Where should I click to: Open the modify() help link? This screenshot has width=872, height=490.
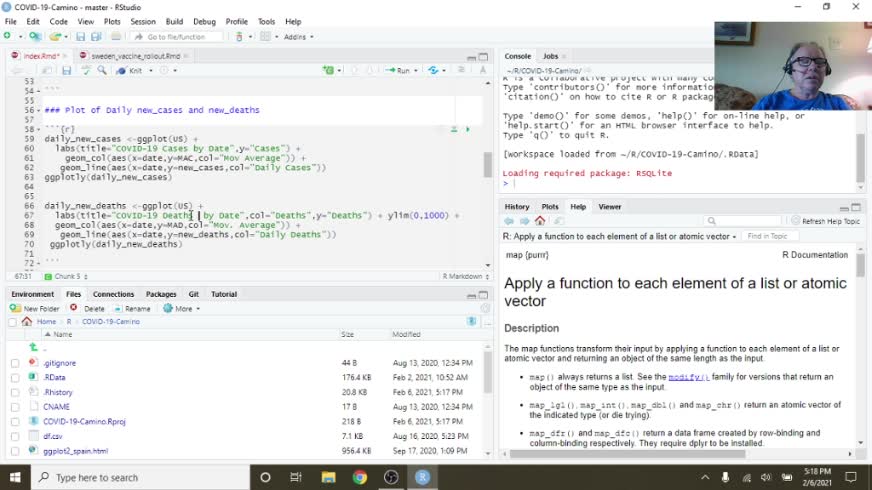tap(688, 377)
